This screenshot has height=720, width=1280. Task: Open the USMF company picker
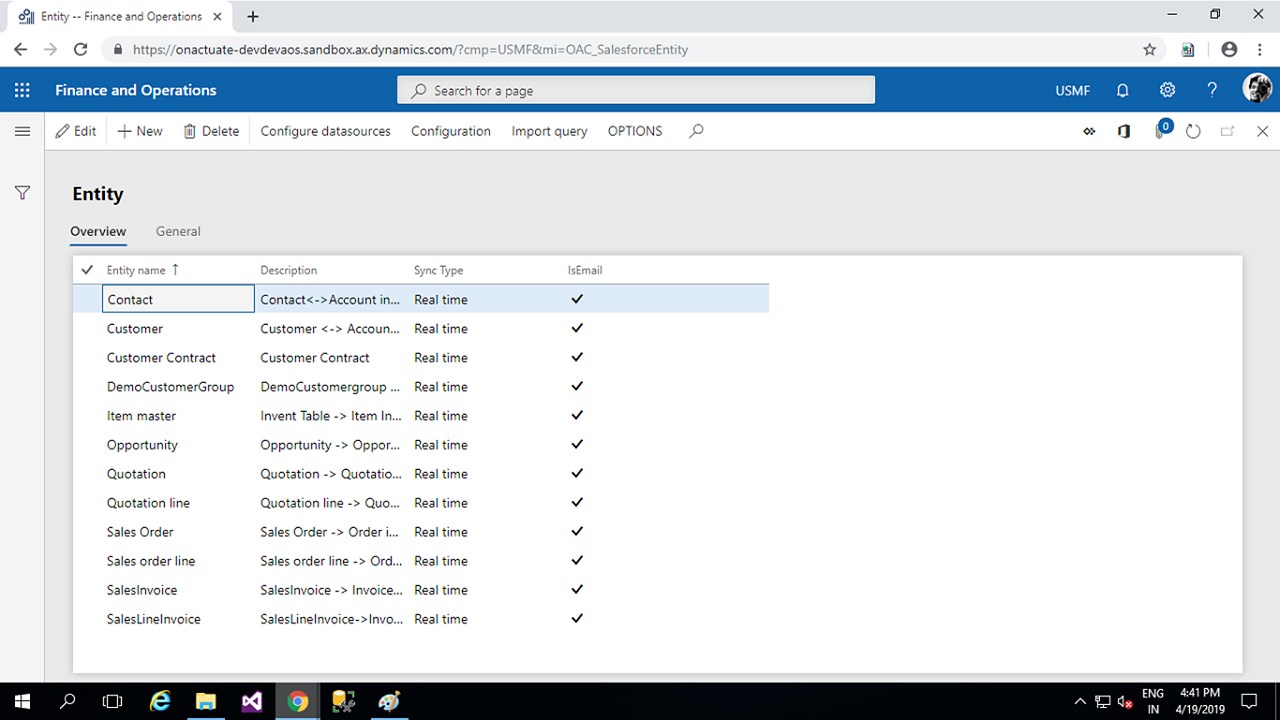coord(1072,90)
